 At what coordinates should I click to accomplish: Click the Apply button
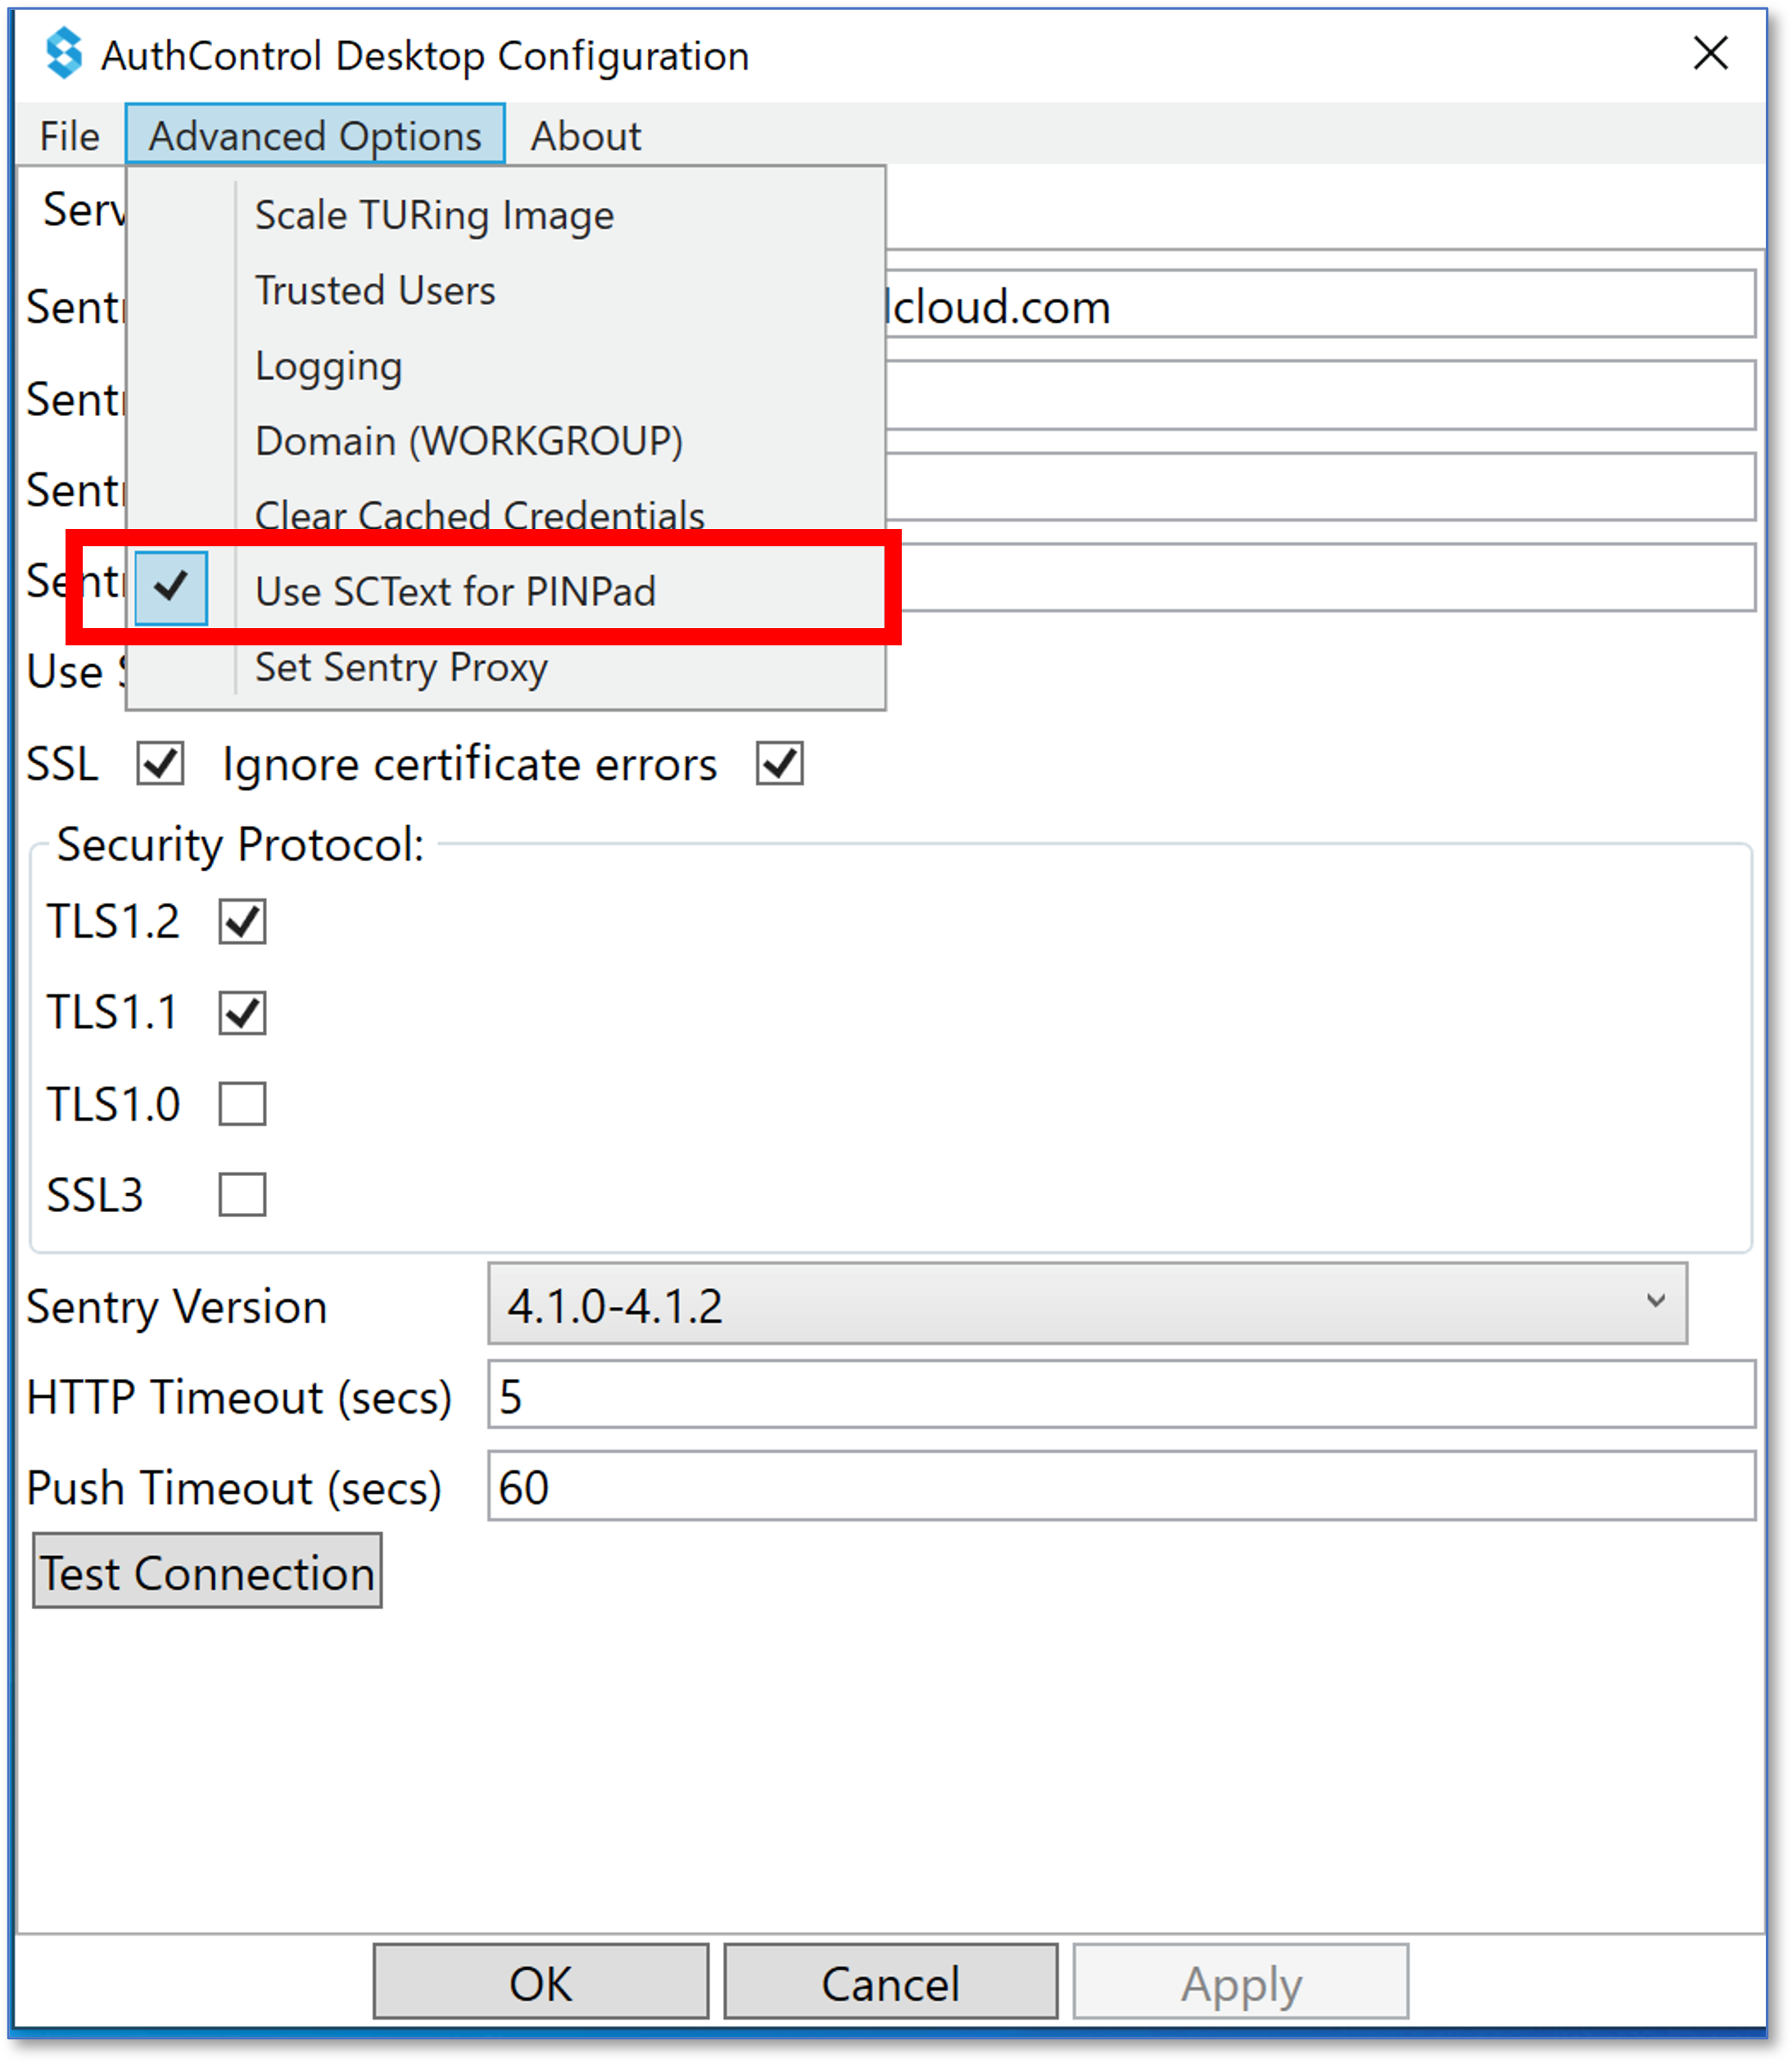[x=1241, y=1983]
